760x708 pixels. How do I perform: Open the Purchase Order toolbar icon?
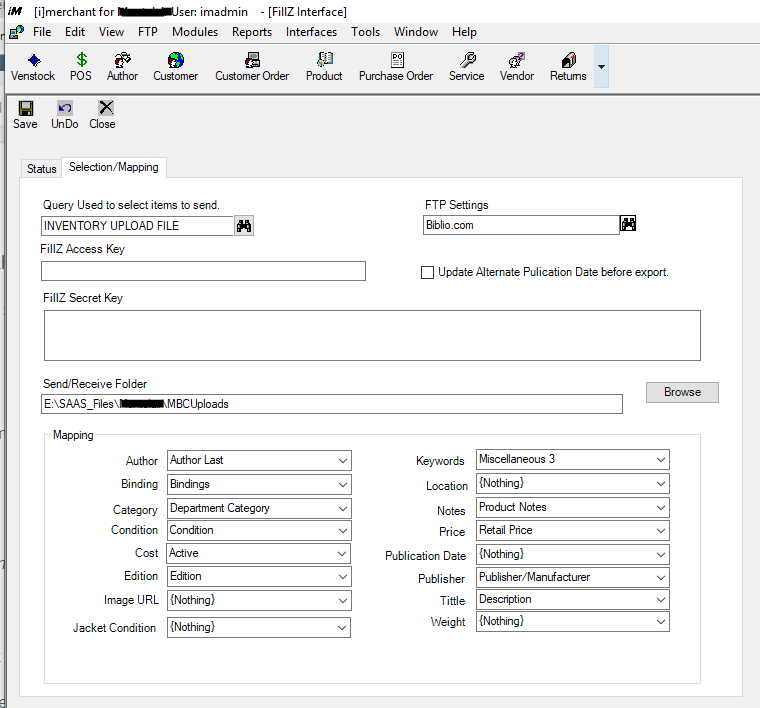click(396, 67)
